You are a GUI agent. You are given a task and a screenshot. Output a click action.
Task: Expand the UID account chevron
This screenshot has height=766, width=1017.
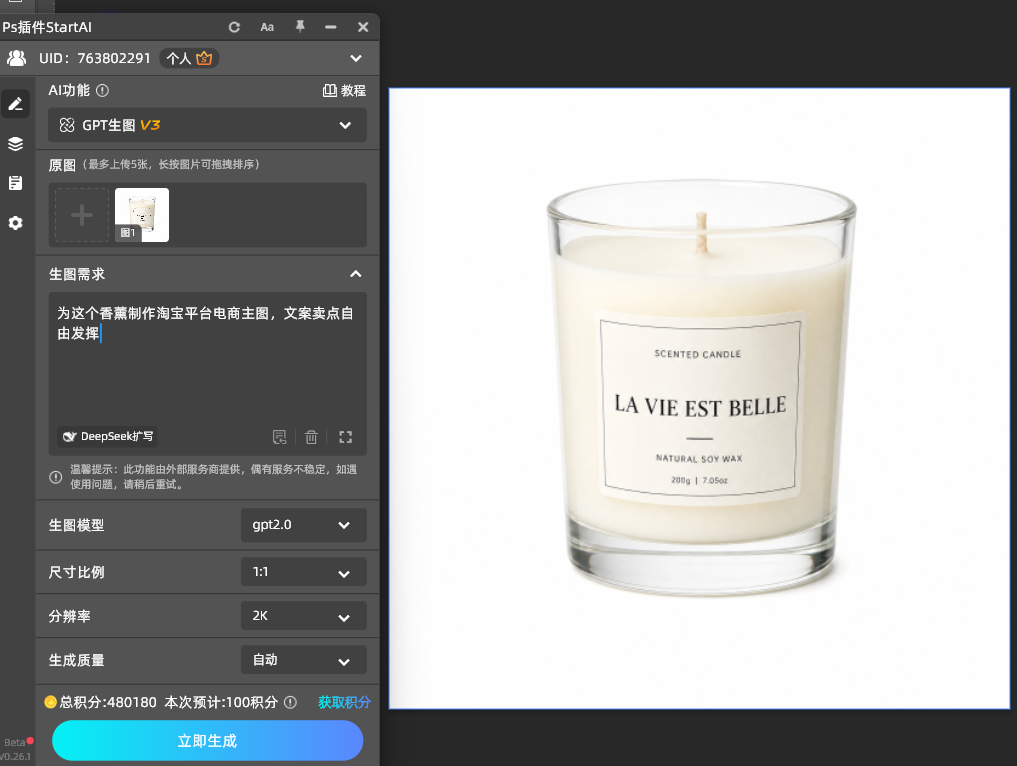pos(356,58)
